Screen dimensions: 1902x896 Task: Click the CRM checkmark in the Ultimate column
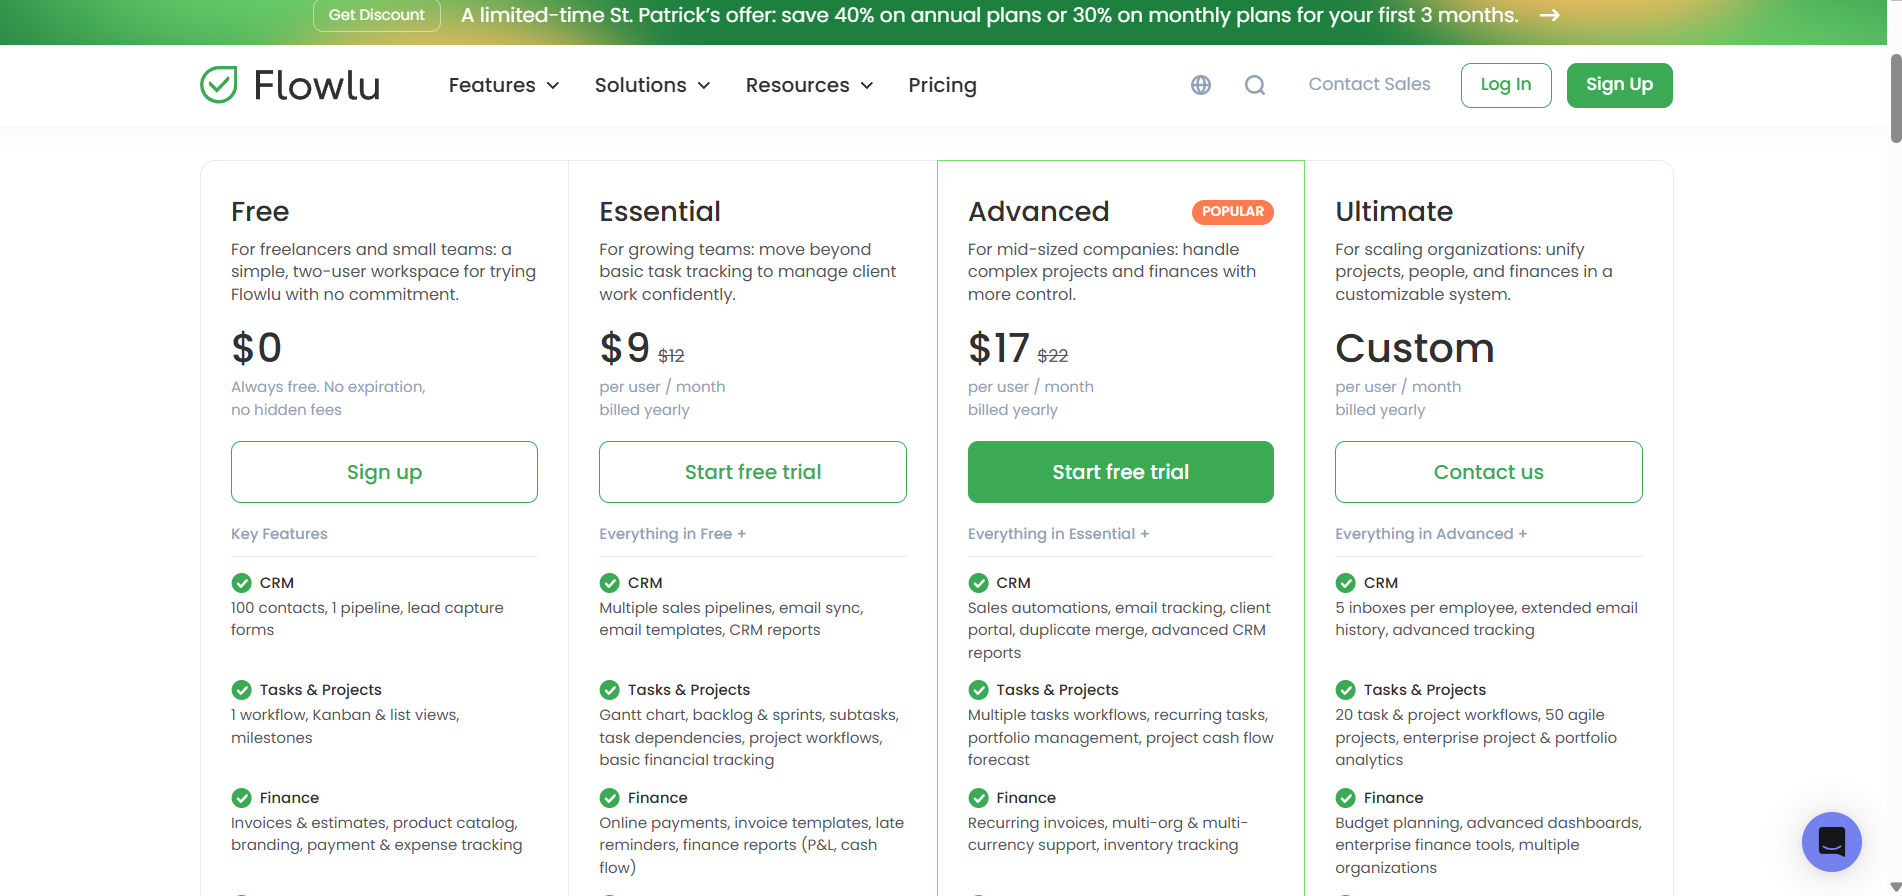point(1345,582)
